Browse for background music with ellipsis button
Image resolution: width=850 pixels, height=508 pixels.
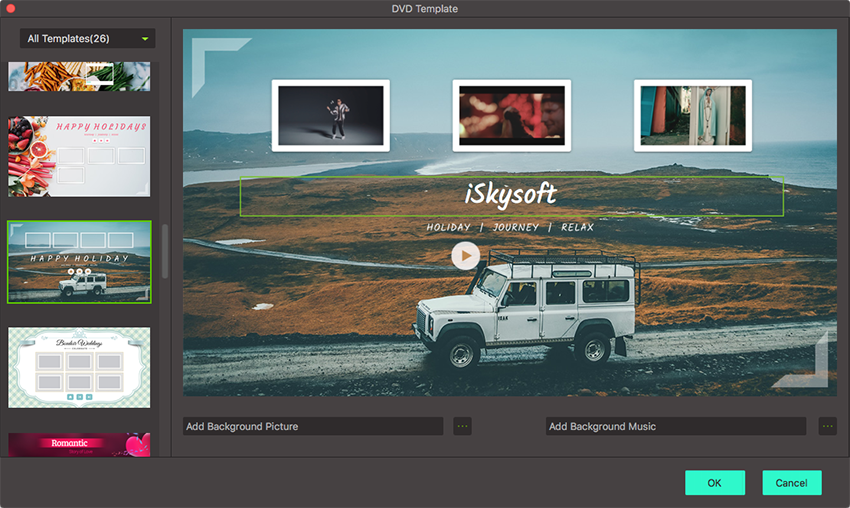tap(827, 426)
